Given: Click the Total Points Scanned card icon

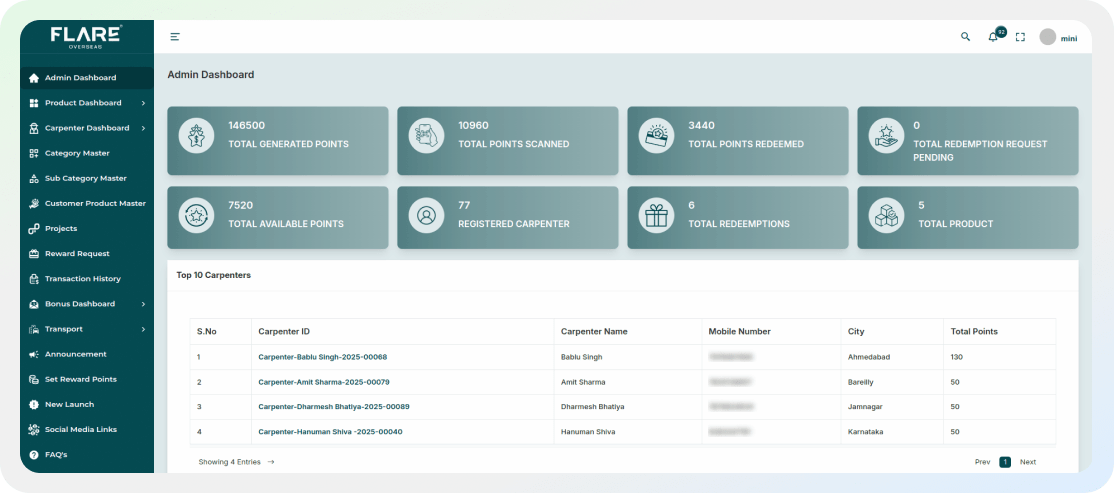Looking at the screenshot, I should (x=426, y=136).
